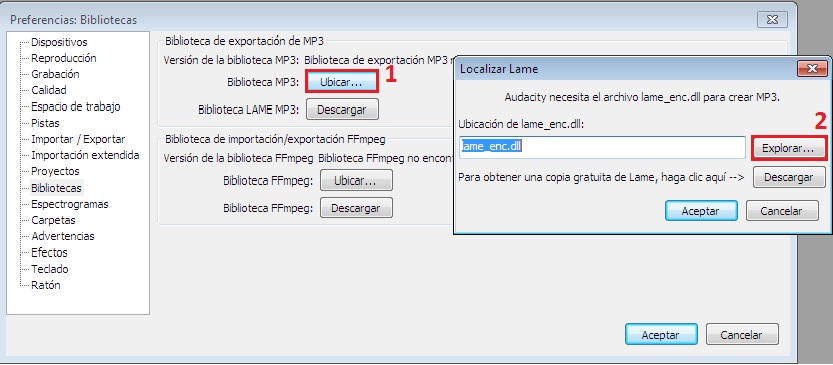Select Importación extendida category
This screenshot has height=365, width=833.
tap(85, 155)
